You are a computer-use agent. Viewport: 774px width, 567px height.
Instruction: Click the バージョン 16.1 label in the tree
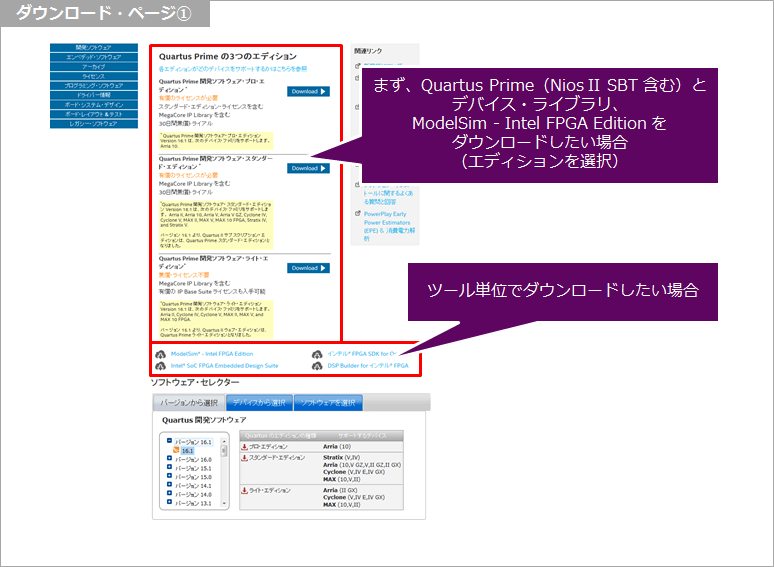(x=193, y=442)
